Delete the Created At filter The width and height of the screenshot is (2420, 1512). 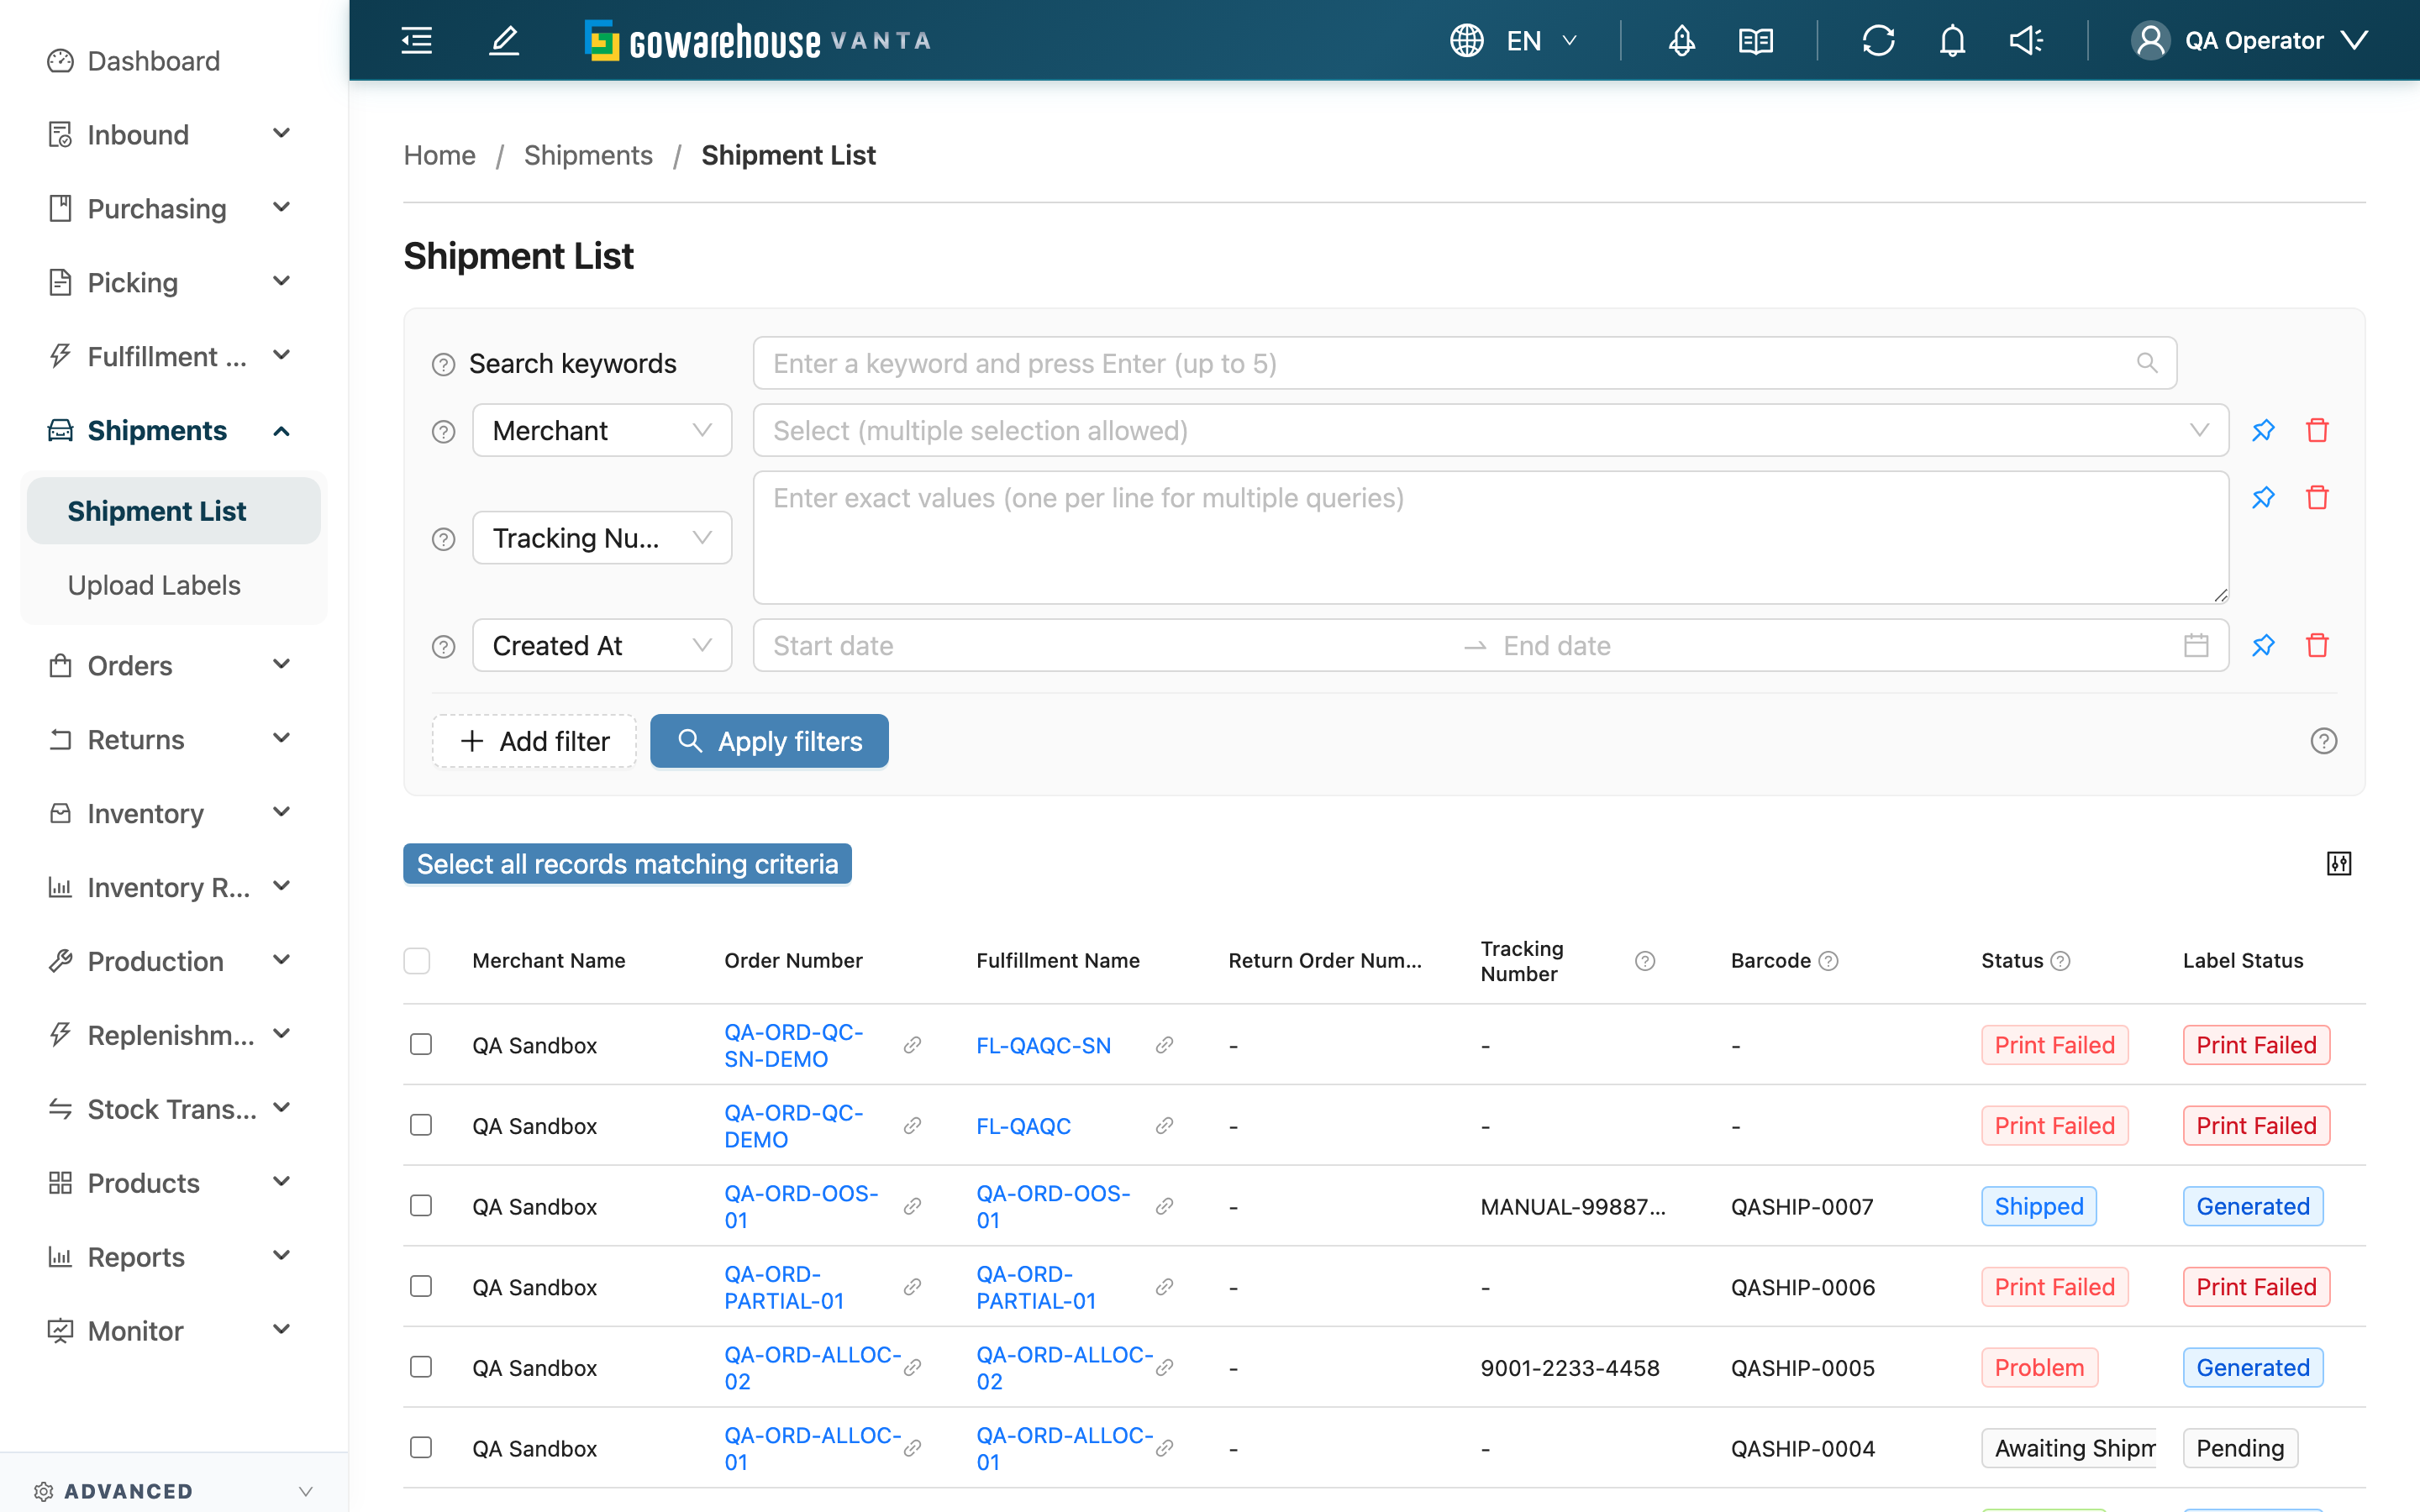pos(2317,645)
